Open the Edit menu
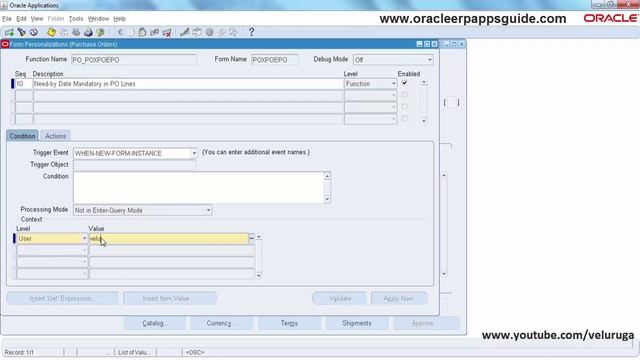Viewport: 640px width, 360px height. (x=21, y=19)
